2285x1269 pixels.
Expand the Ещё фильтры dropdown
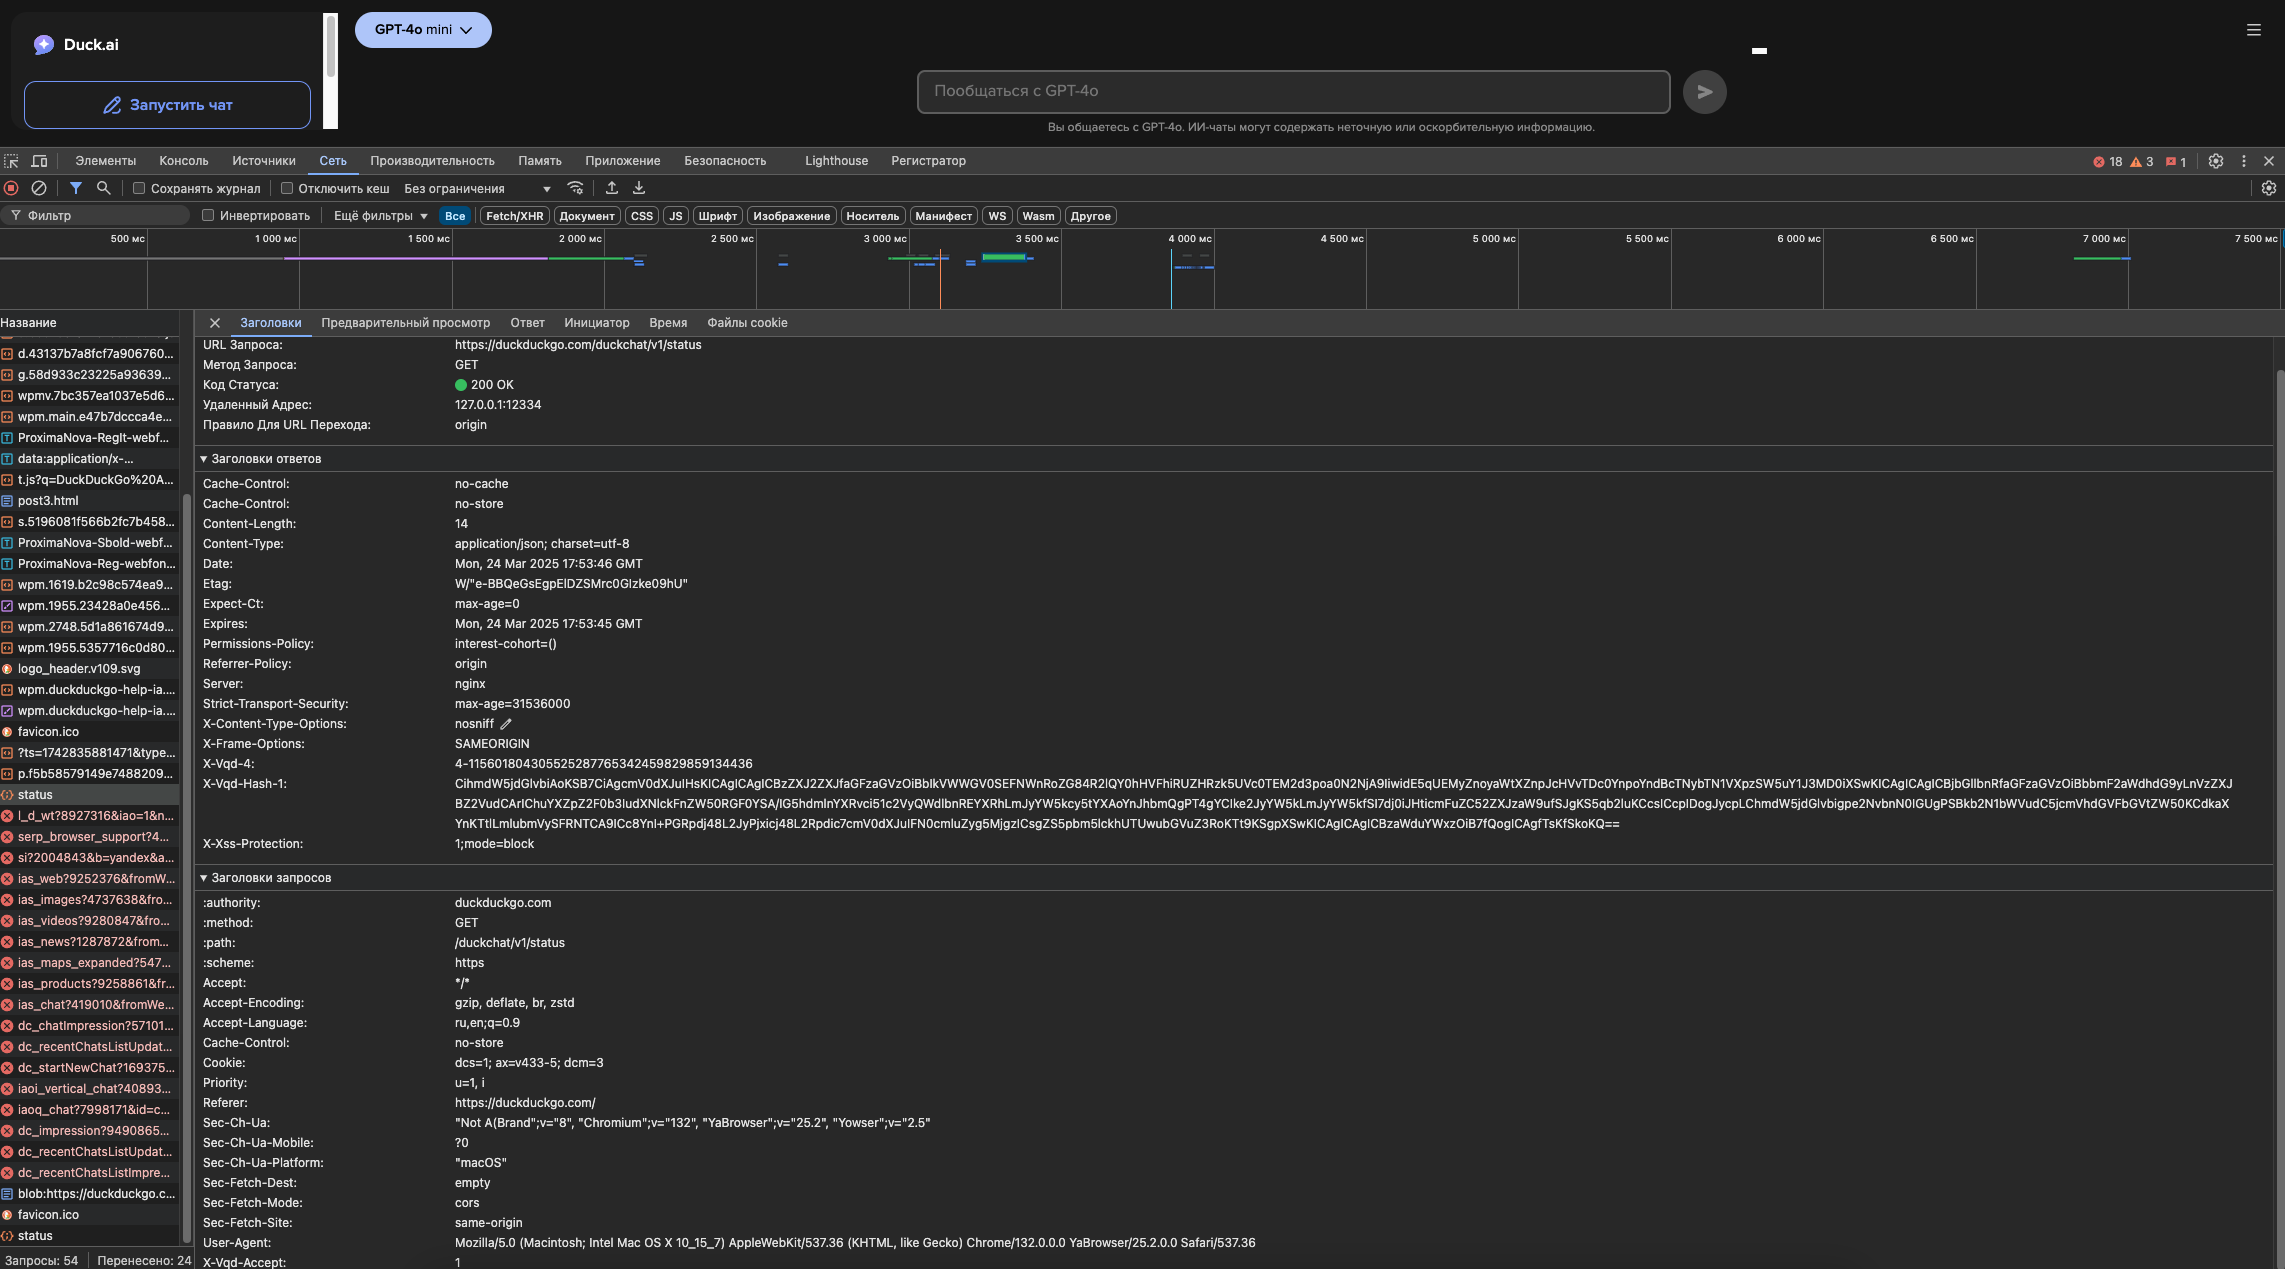(x=380, y=216)
